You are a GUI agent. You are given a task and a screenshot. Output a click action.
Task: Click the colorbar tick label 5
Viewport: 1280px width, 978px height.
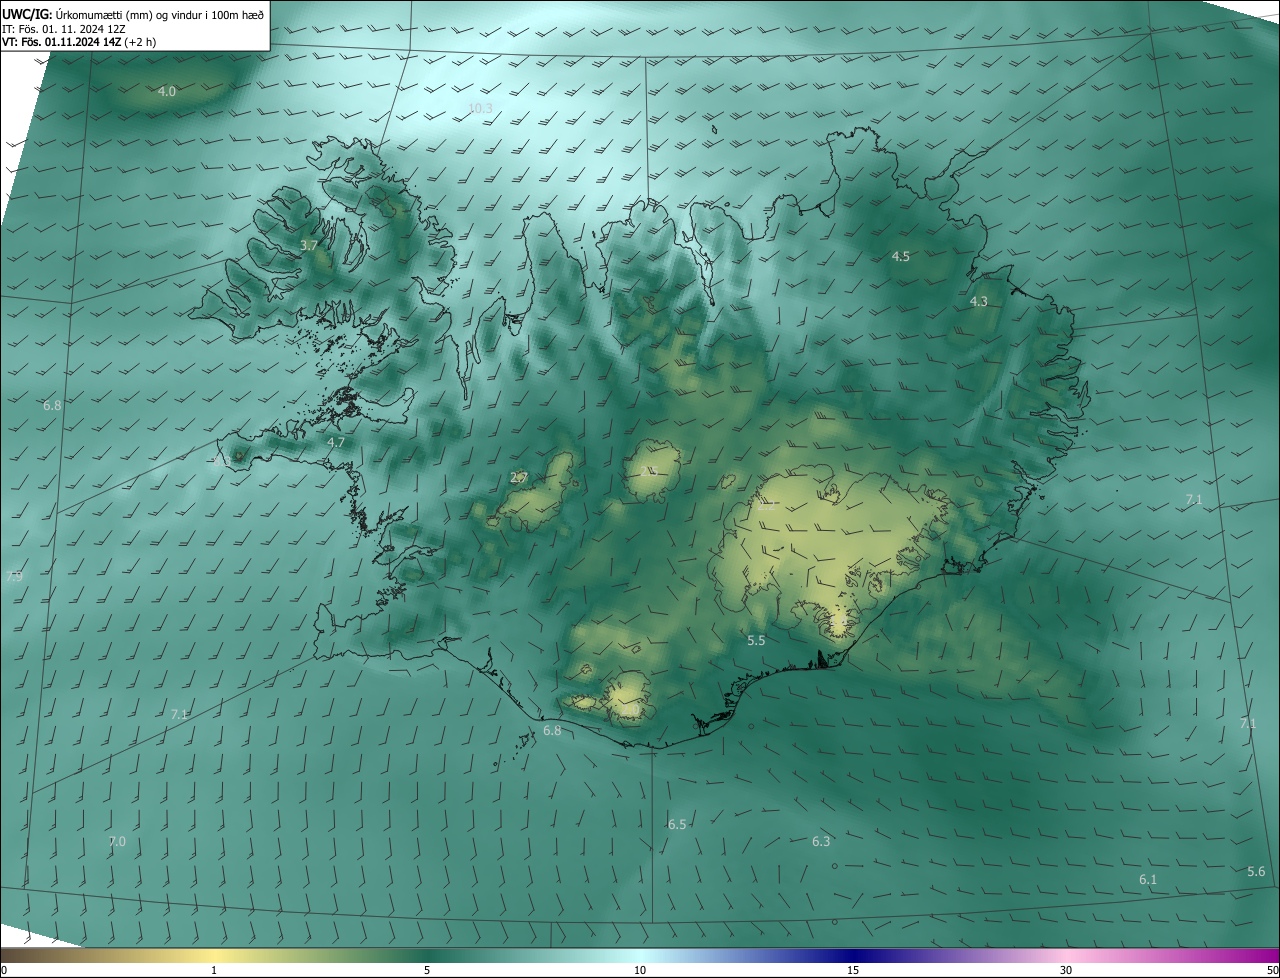click(427, 970)
